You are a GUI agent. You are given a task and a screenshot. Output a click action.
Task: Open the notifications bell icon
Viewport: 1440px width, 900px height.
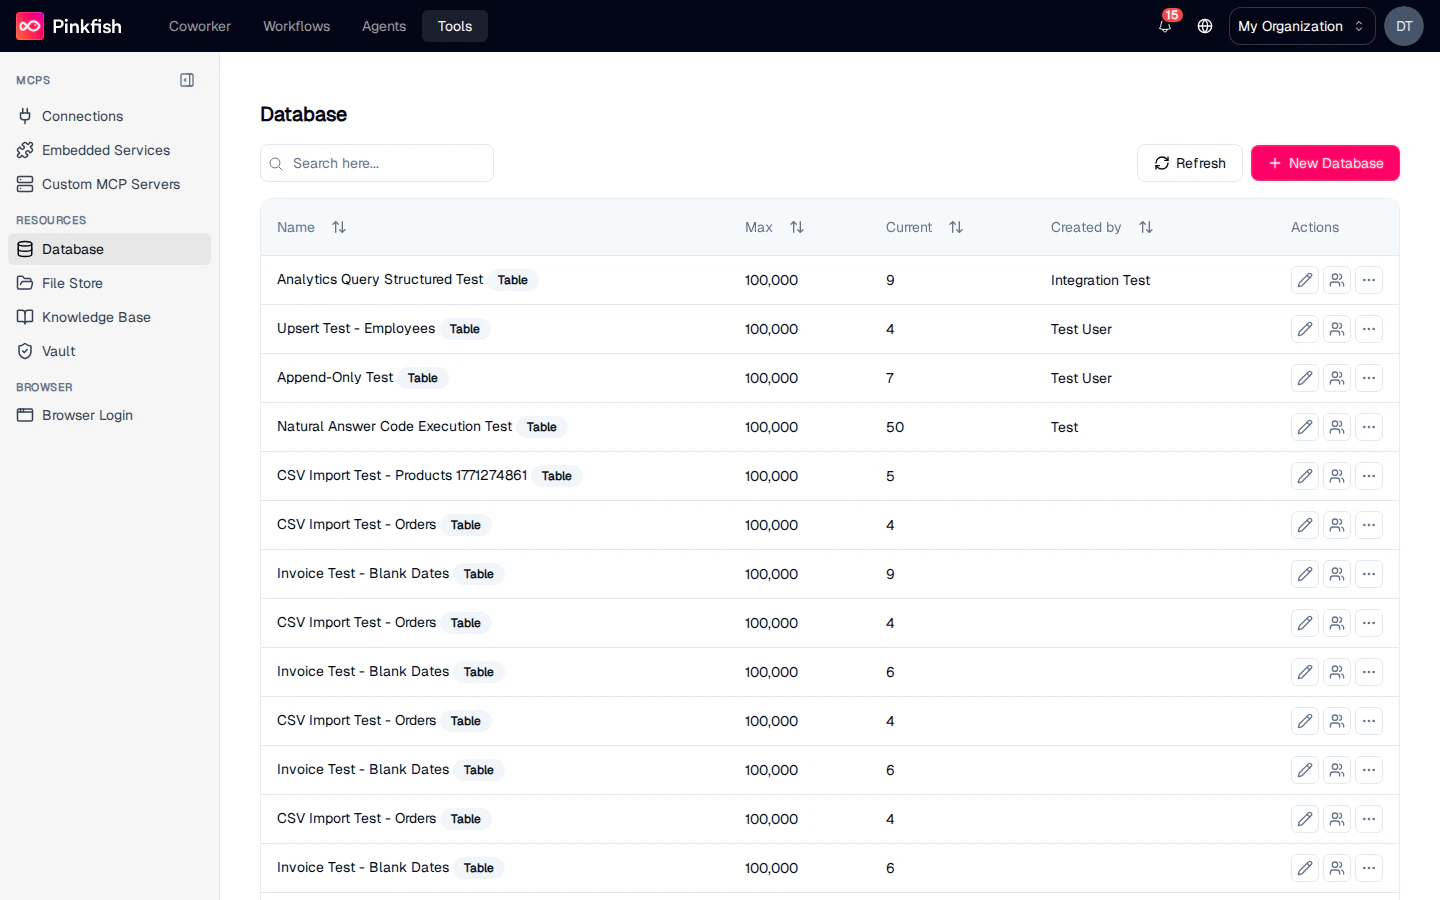tap(1164, 26)
